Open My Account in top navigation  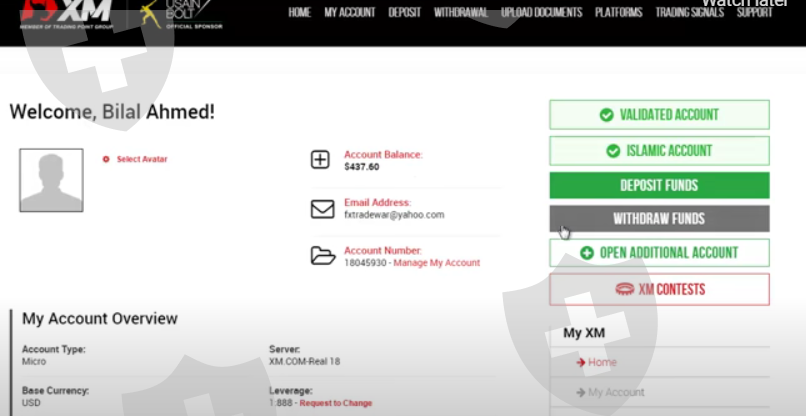click(x=350, y=12)
